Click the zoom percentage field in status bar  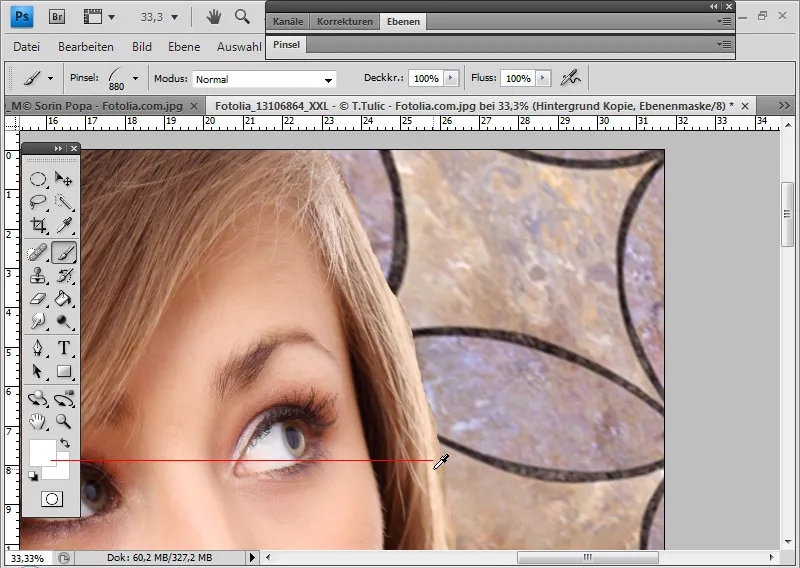(x=28, y=558)
